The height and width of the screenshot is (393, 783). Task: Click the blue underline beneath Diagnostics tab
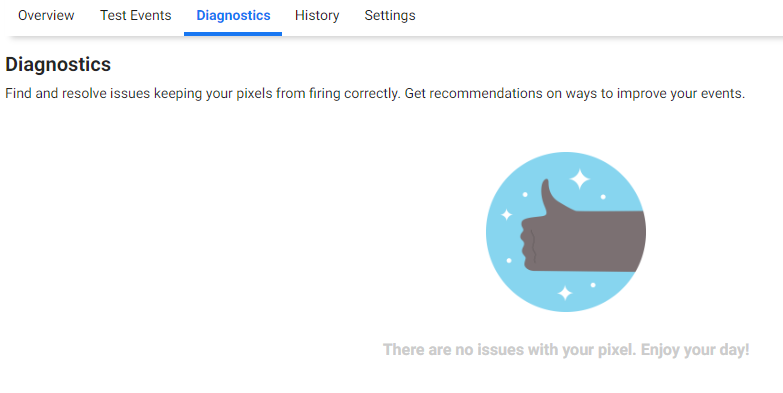point(233,34)
